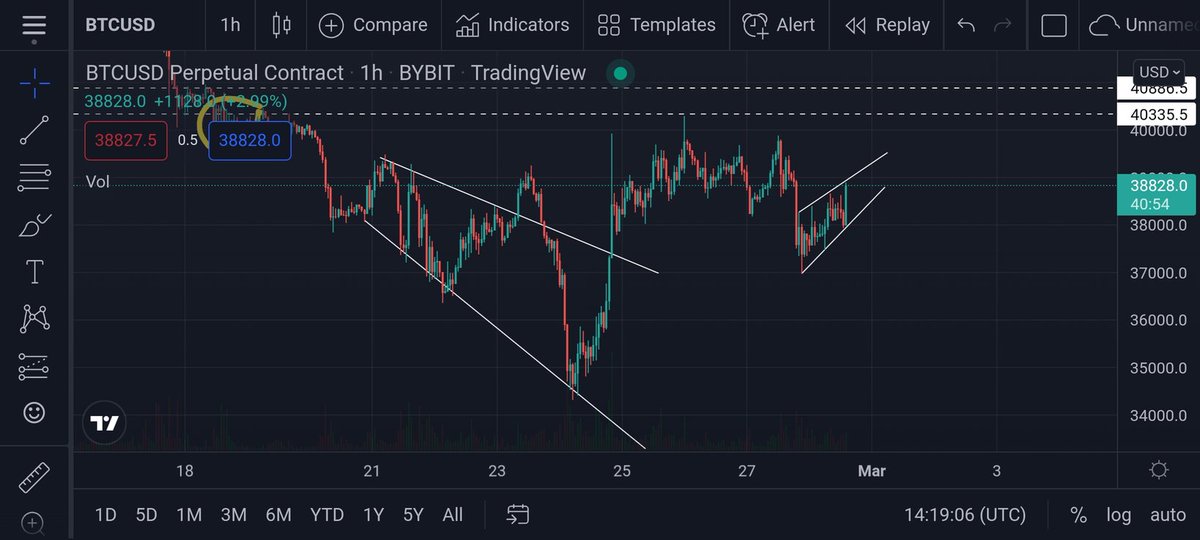Create a new Alert
This screenshot has width=1200, height=540.
(x=779, y=25)
